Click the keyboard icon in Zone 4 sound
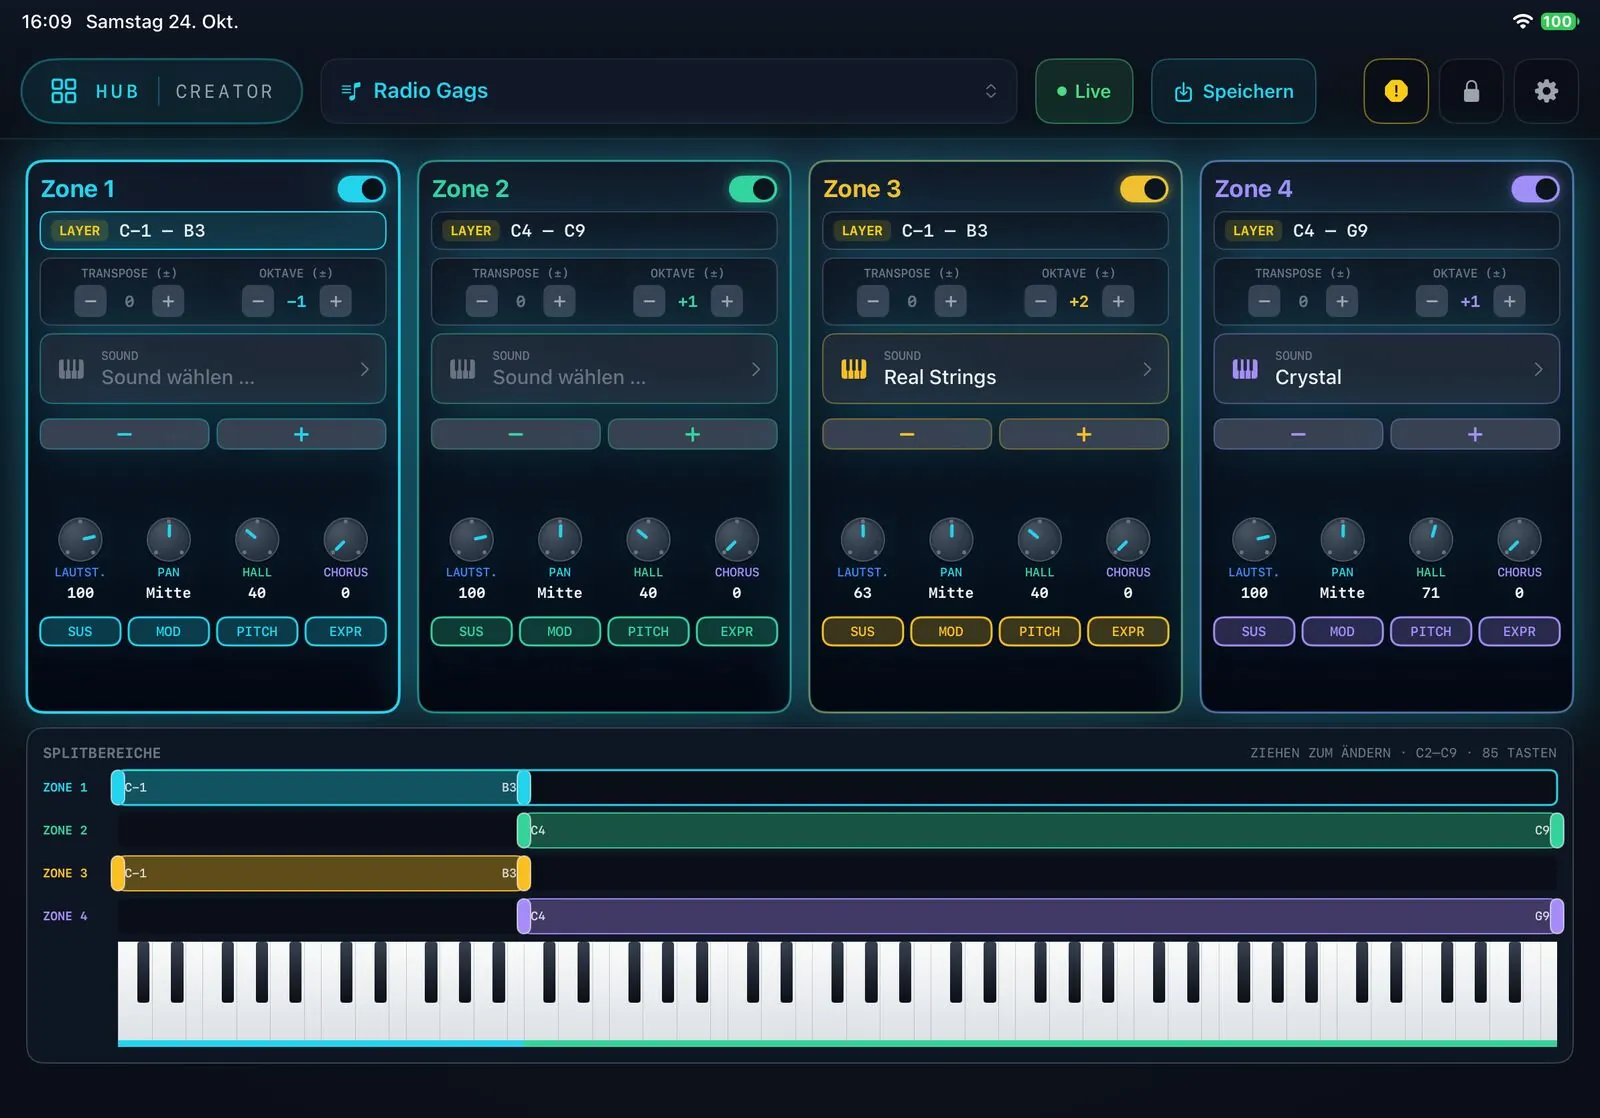The width and height of the screenshot is (1600, 1118). point(1245,369)
